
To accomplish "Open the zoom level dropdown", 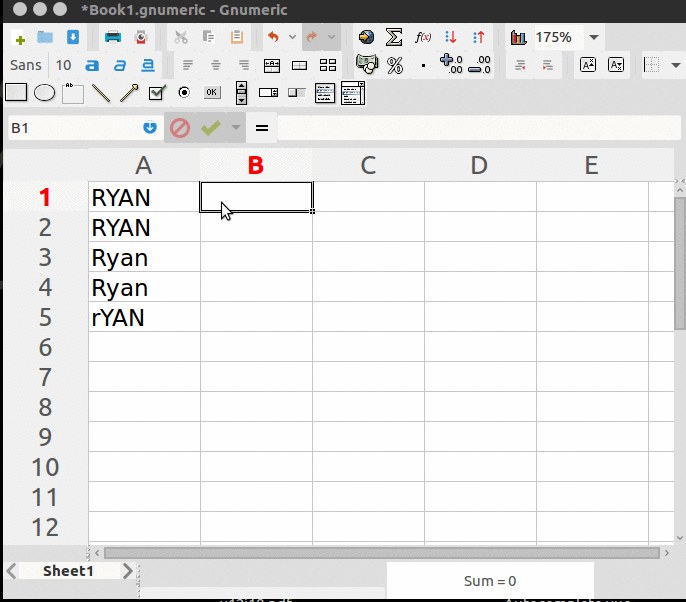I will click(594, 37).
